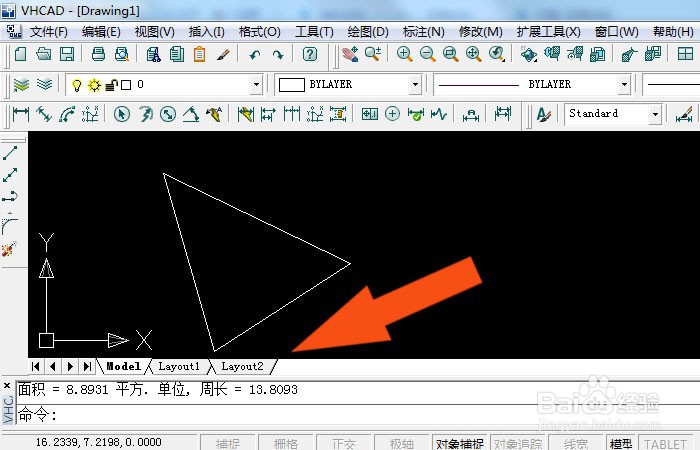Activate the Pan hand tool
This screenshot has width=700, height=450.
pos(350,54)
